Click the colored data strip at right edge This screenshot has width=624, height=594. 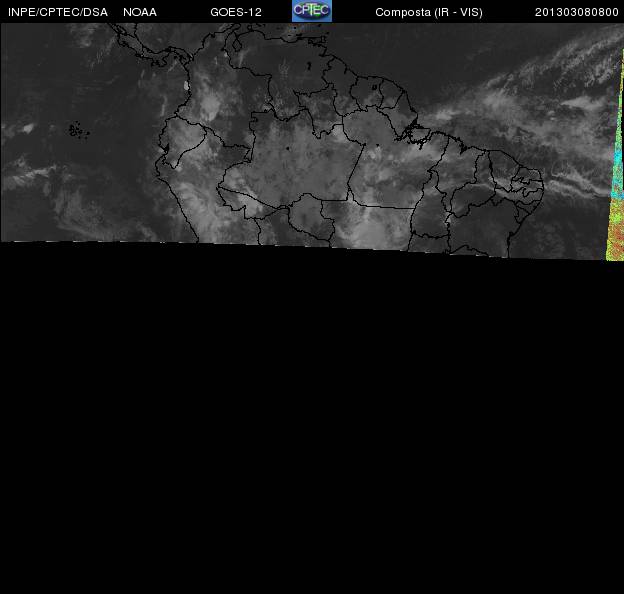(x=616, y=155)
